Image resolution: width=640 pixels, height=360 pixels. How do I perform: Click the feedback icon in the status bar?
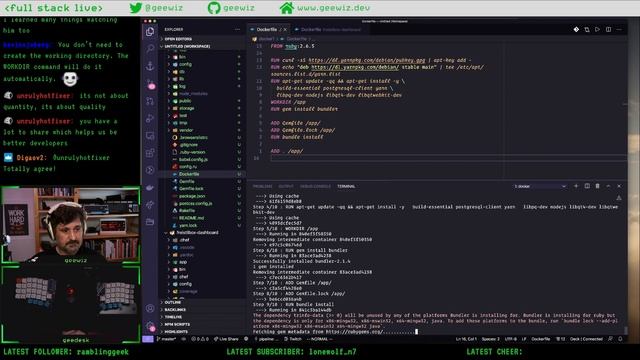[x=610, y=339]
